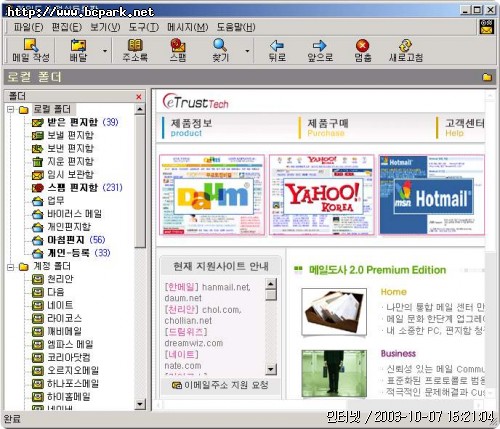
Task: Select the 하나포스메일 account
Action: click(65, 384)
